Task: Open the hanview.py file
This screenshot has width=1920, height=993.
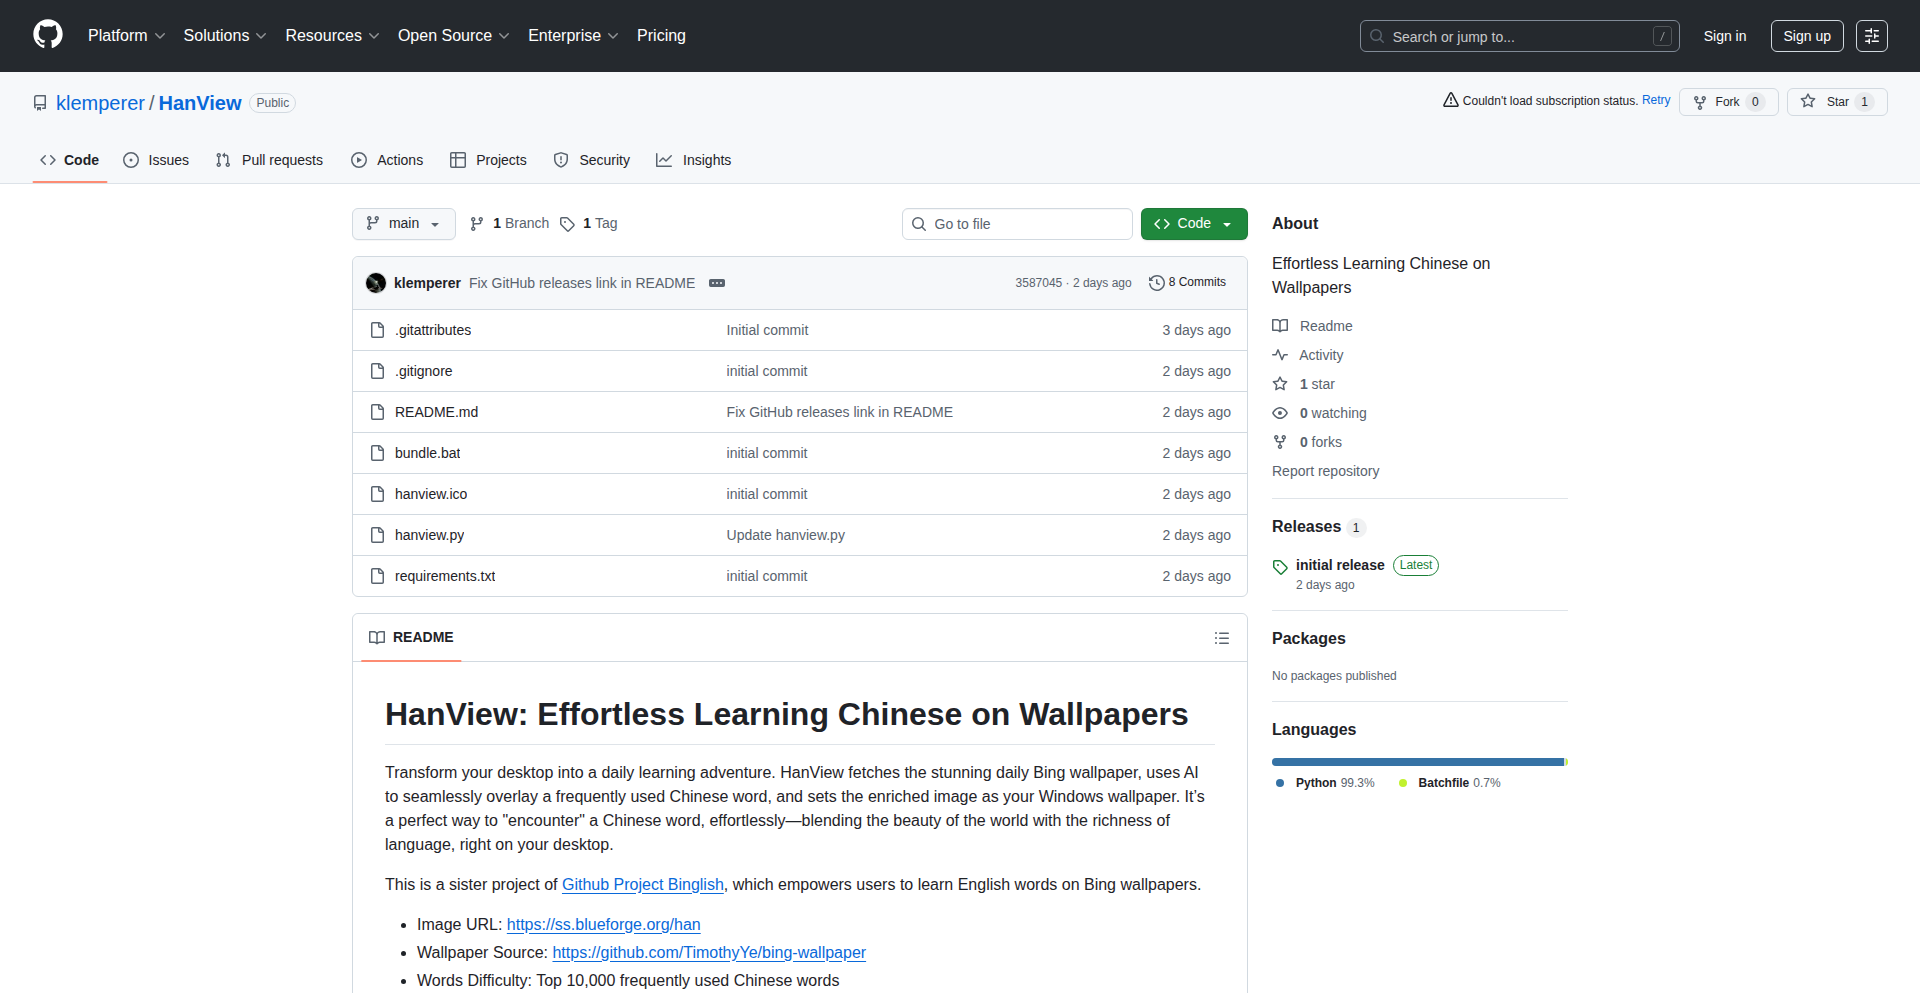Action: [429, 535]
